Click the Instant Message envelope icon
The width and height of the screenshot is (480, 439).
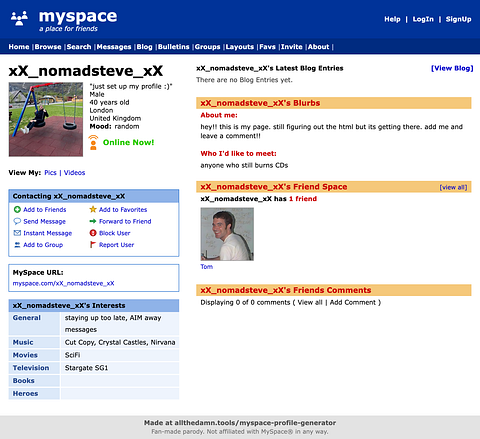coord(17,233)
